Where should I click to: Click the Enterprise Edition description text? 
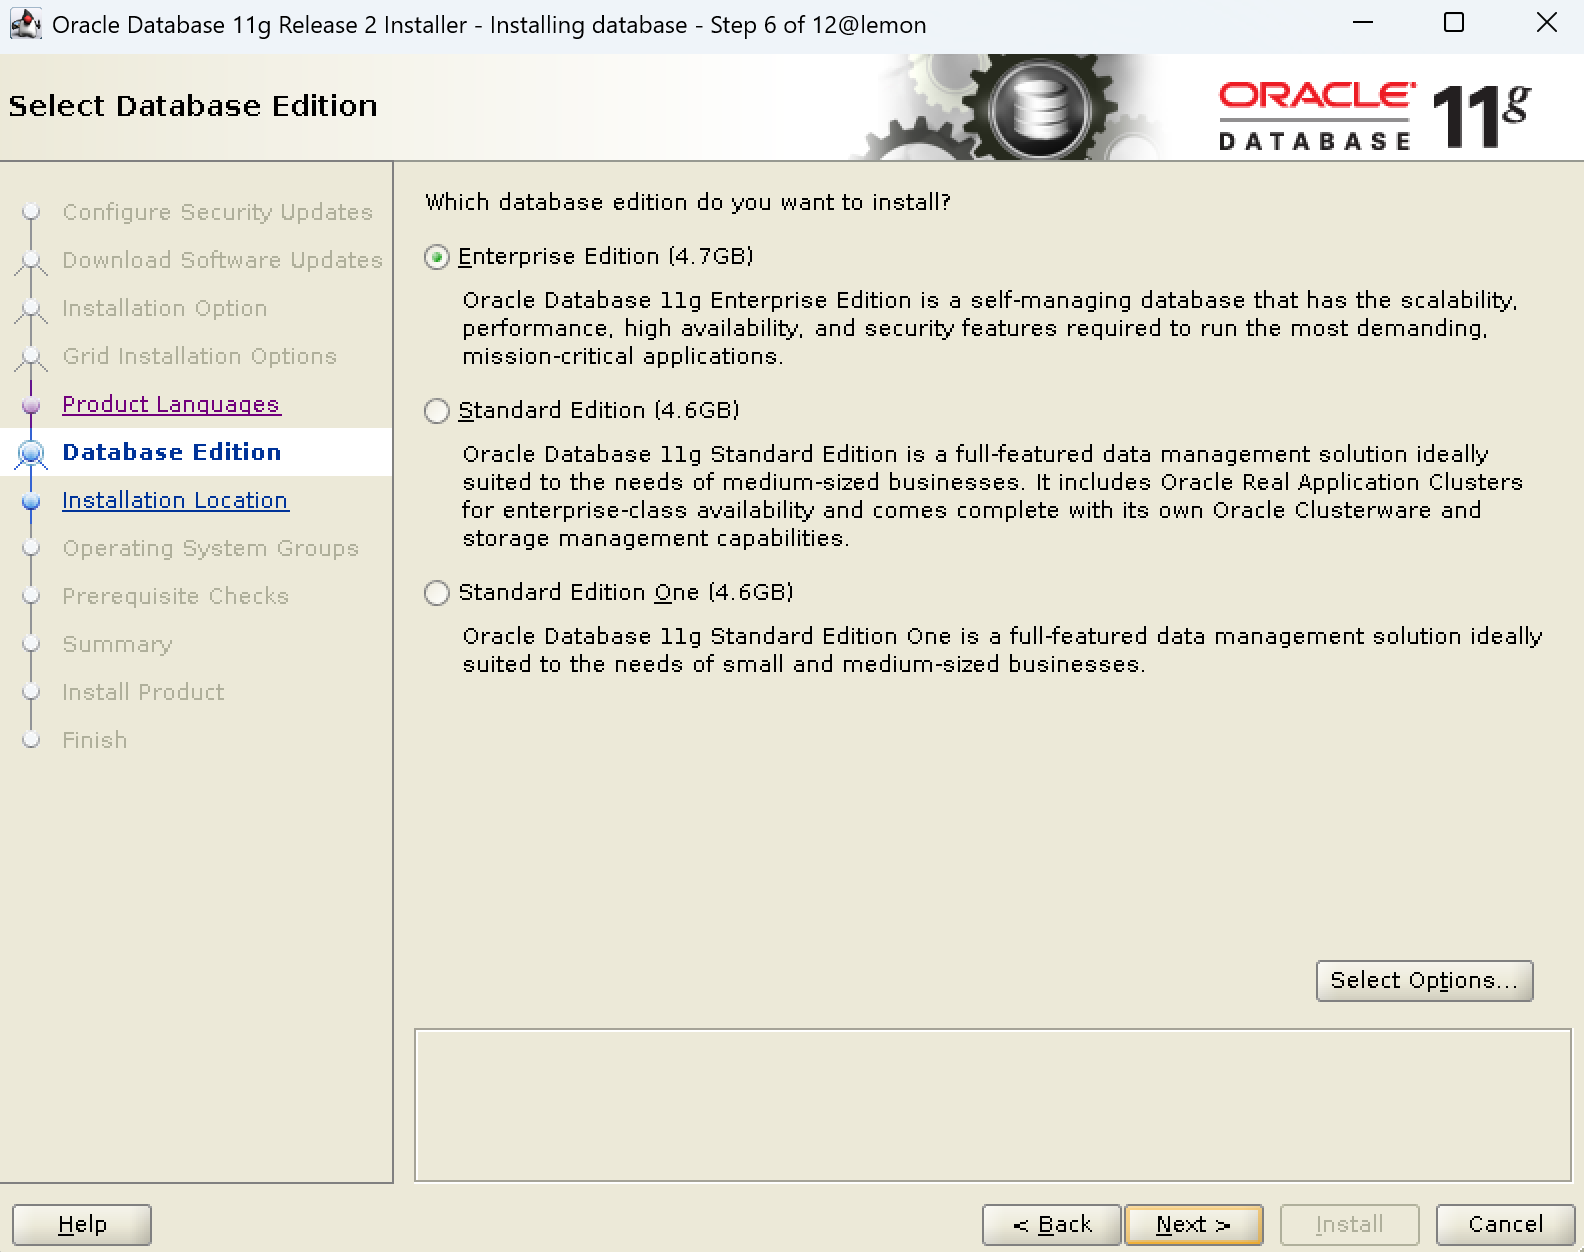[x=990, y=328]
